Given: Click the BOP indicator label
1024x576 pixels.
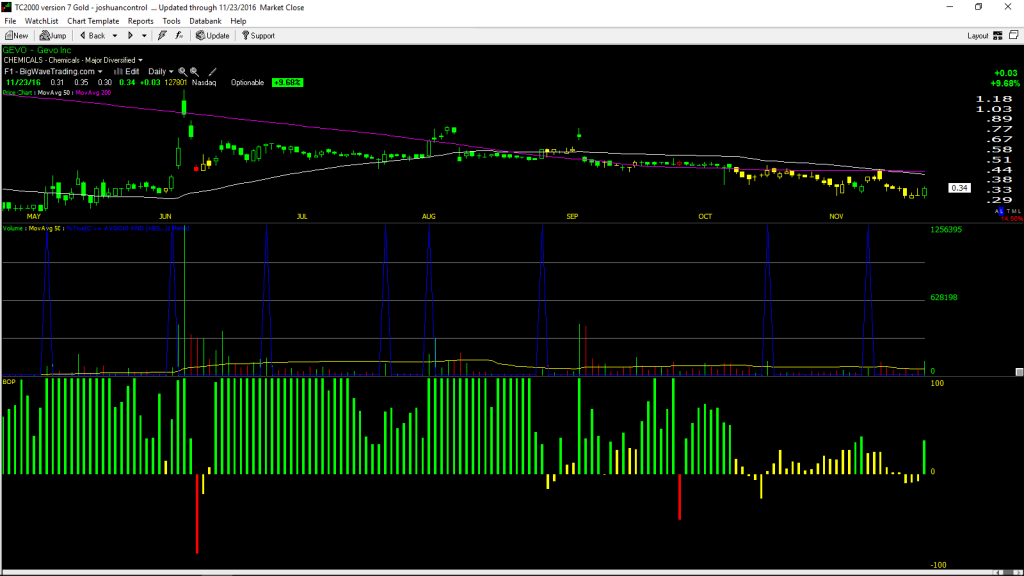Looking at the screenshot, I should (x=9, y=381).
